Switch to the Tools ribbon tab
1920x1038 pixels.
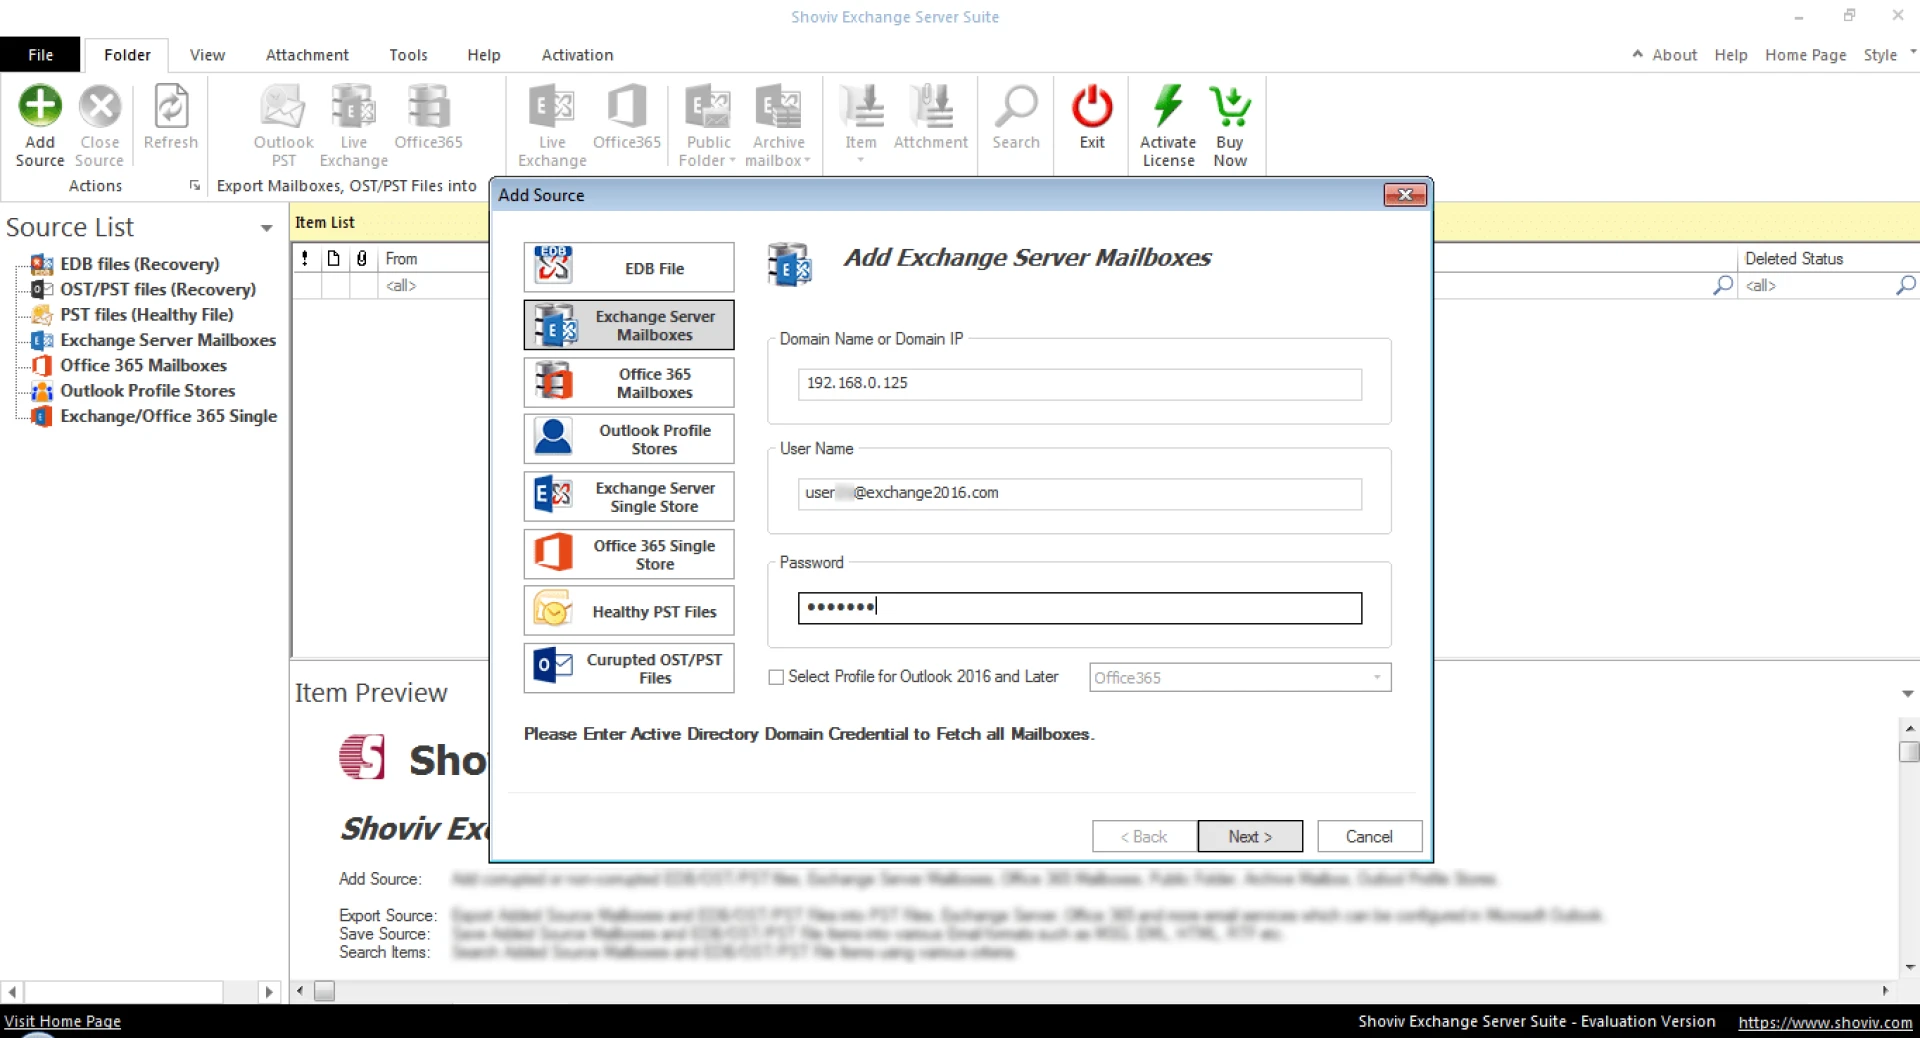pos(408,55)
